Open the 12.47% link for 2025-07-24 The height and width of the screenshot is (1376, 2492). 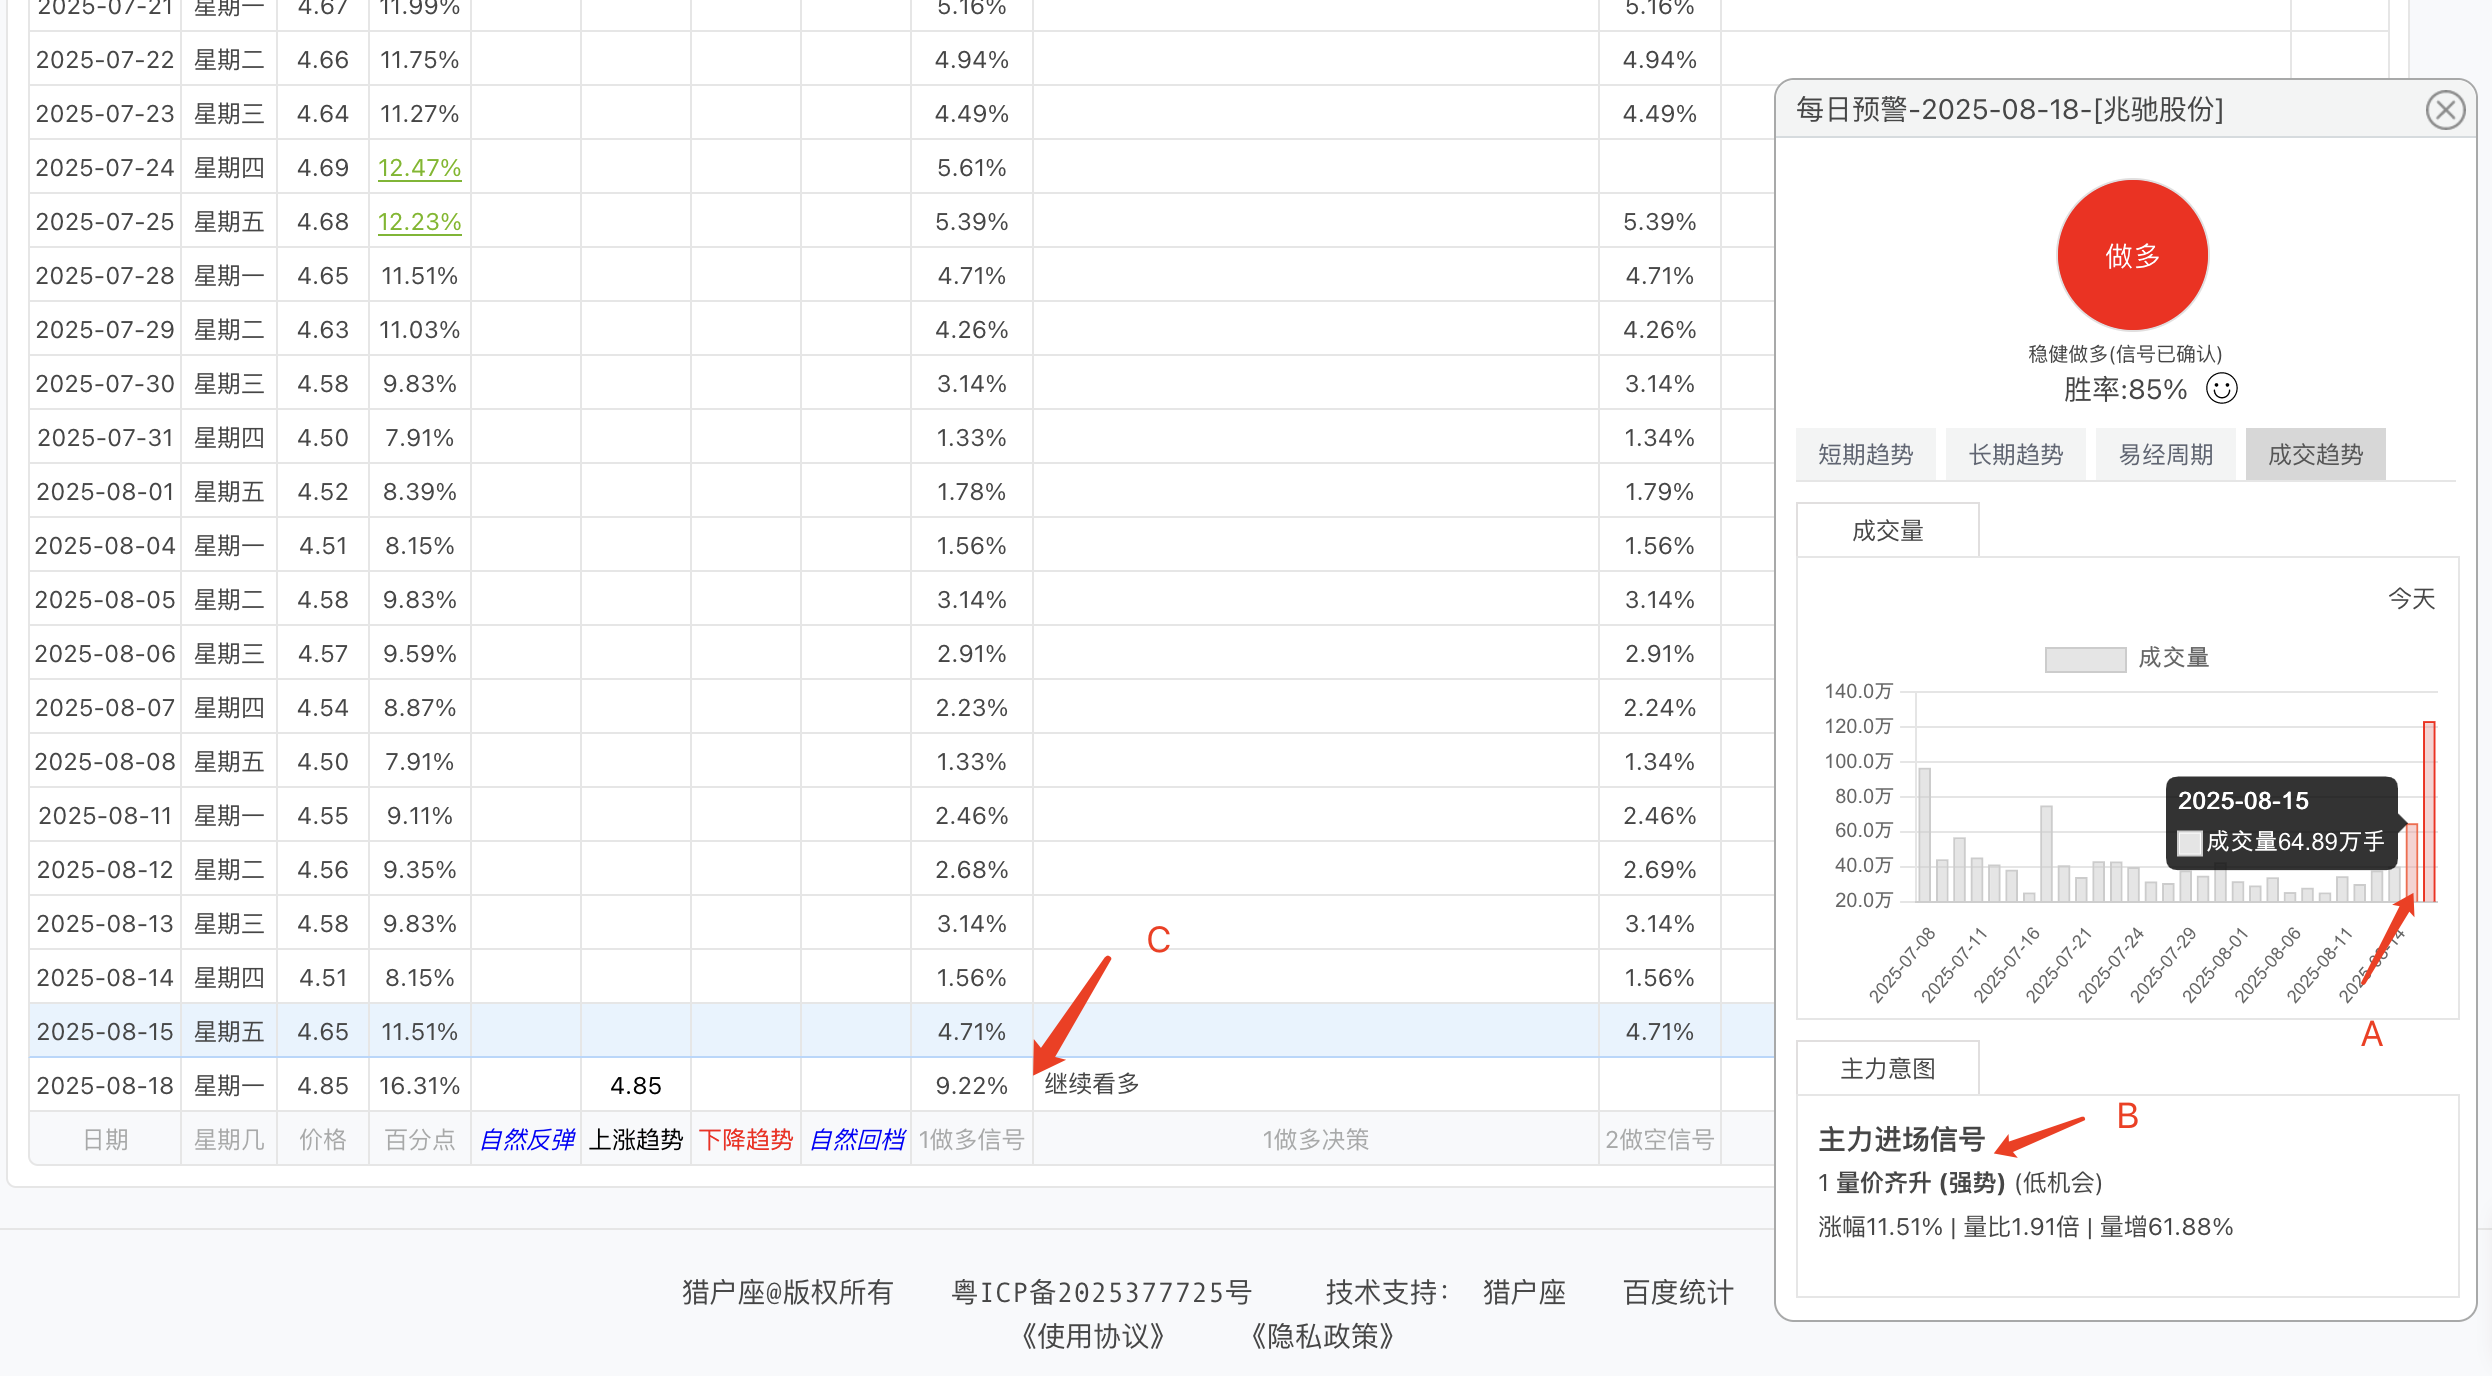point(419,168)
